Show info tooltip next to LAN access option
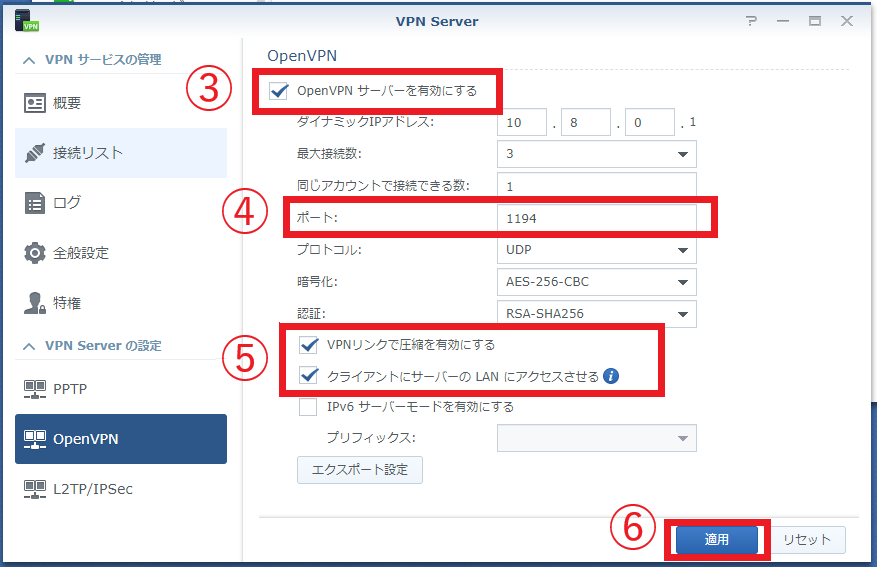 [x=611, y=376]
